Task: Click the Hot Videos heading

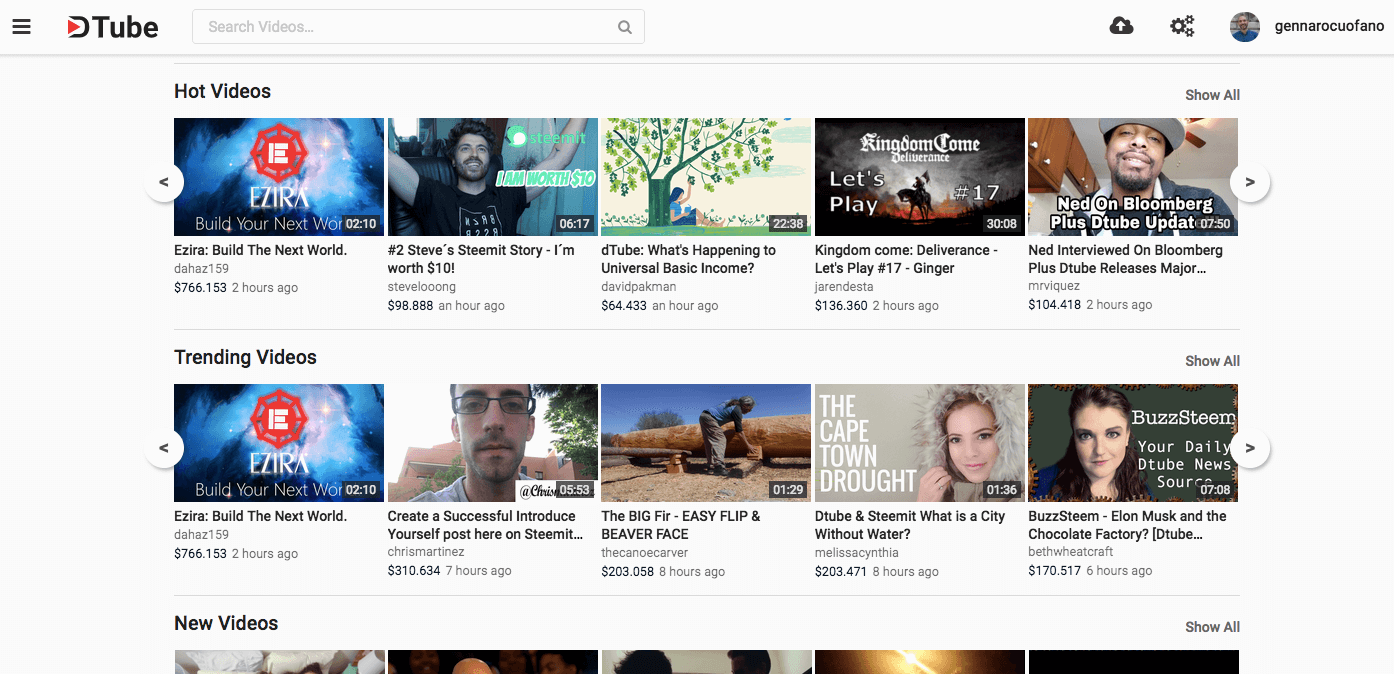Action: pyautogui.click(x=222, y=91)
